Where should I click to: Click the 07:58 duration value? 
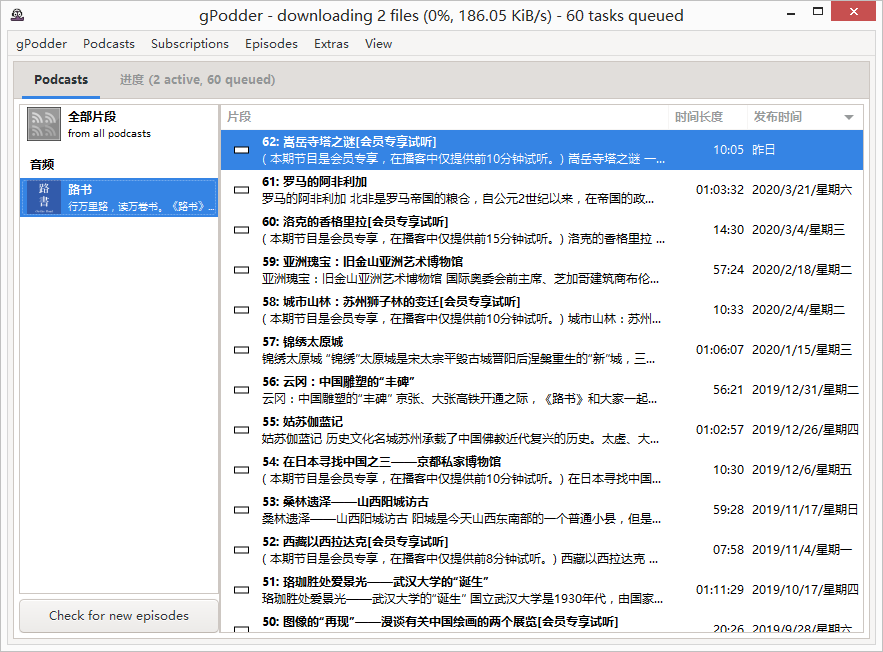coord(729,550)
